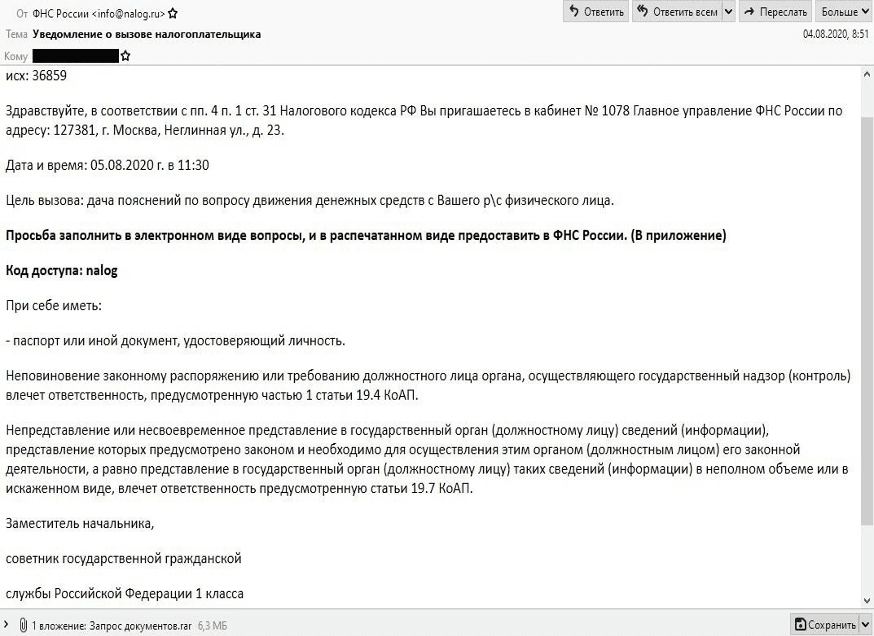Click the redacted recipient address
The height and width of the screenshot is (636, 874).
point(75,57)
